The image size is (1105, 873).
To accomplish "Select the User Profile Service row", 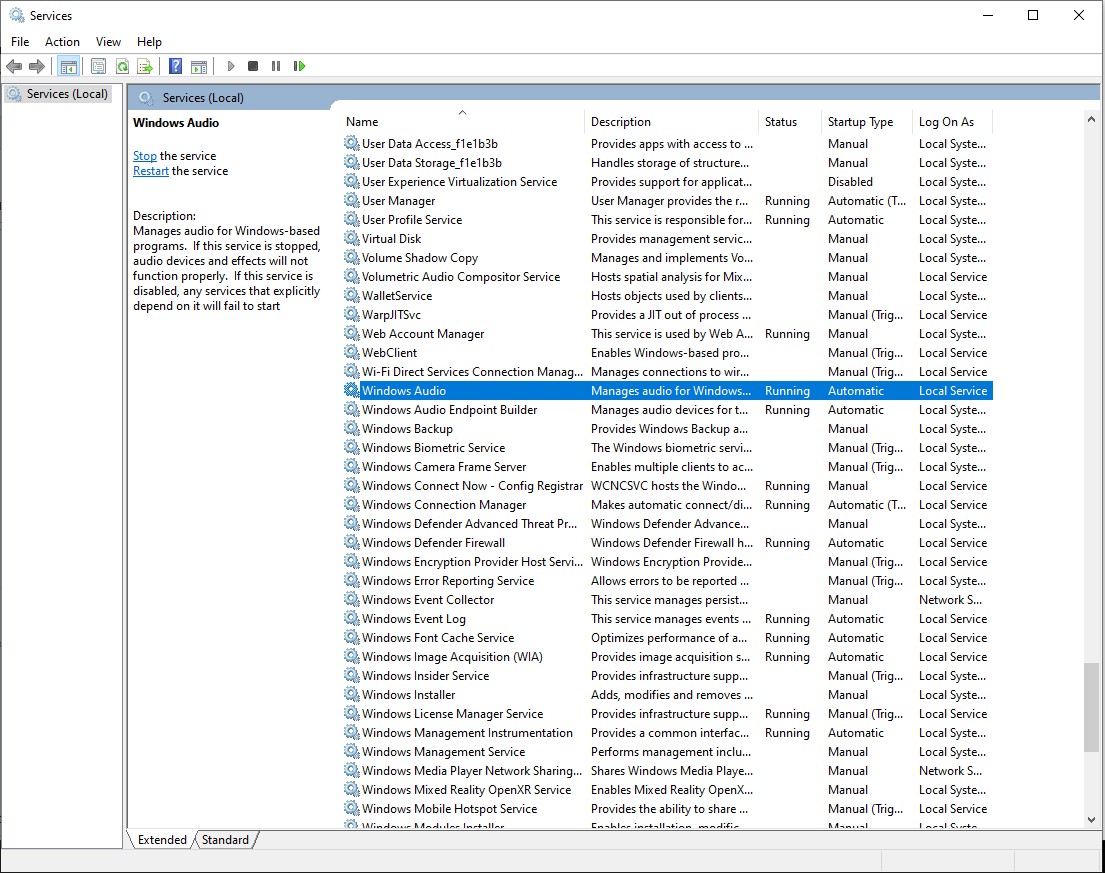I will (x=668, y=220).
